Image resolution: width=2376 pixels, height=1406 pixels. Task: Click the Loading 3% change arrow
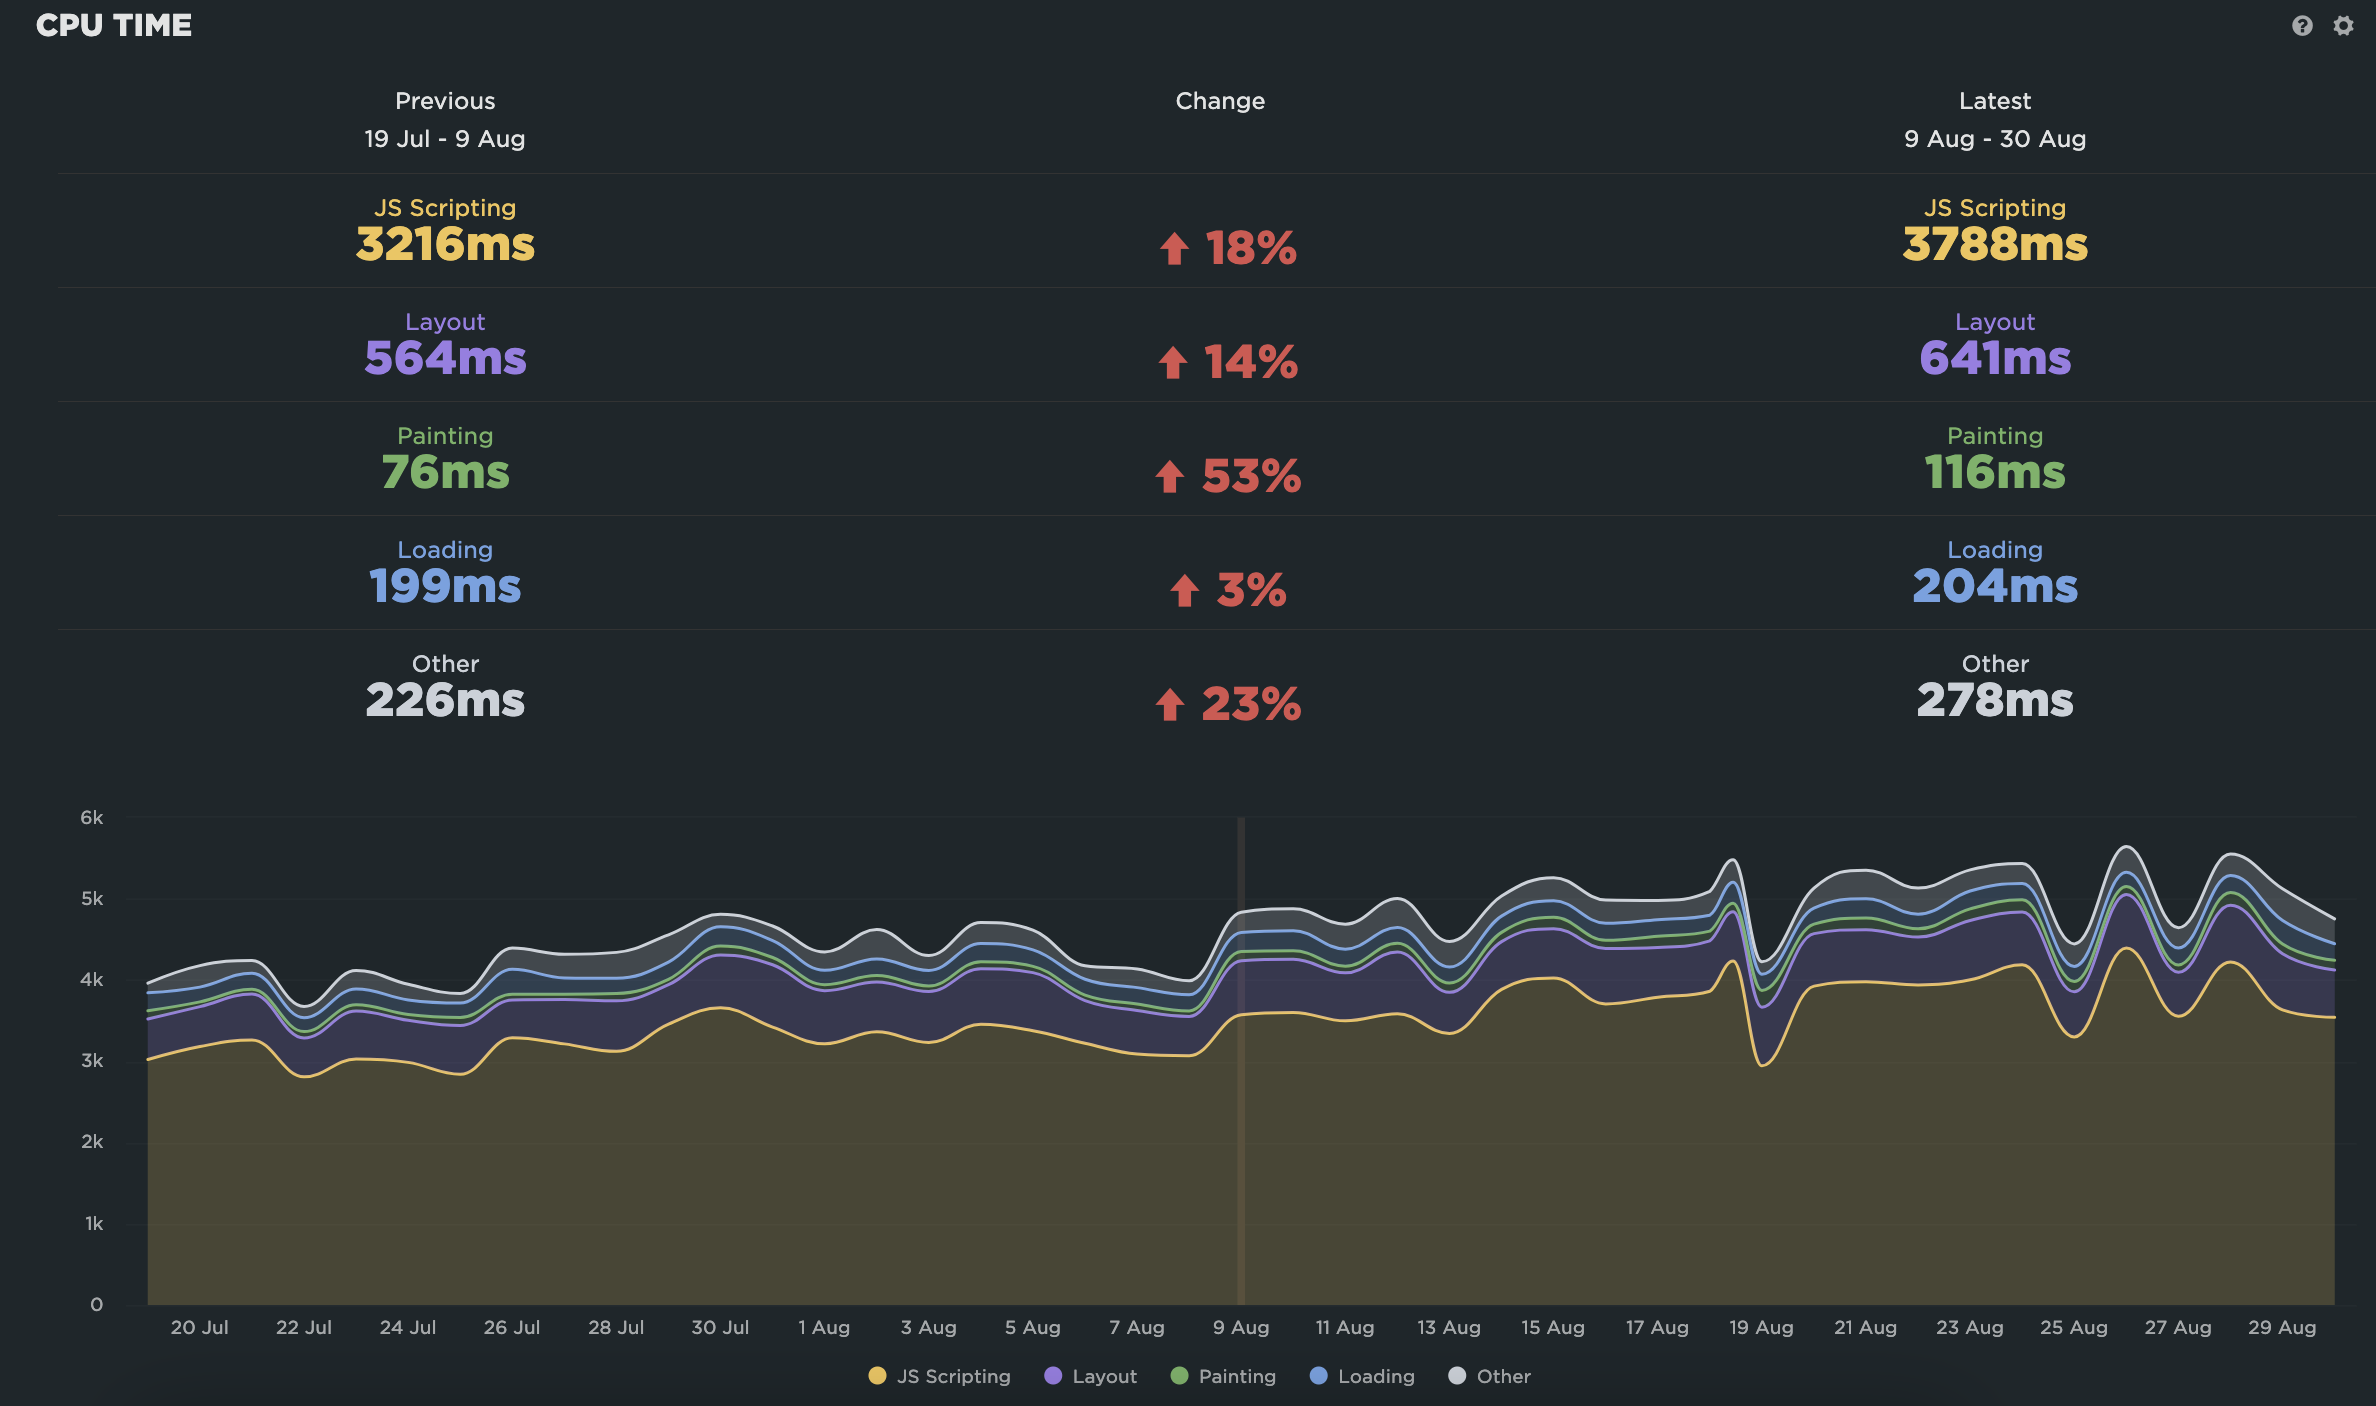[1185, 591]
